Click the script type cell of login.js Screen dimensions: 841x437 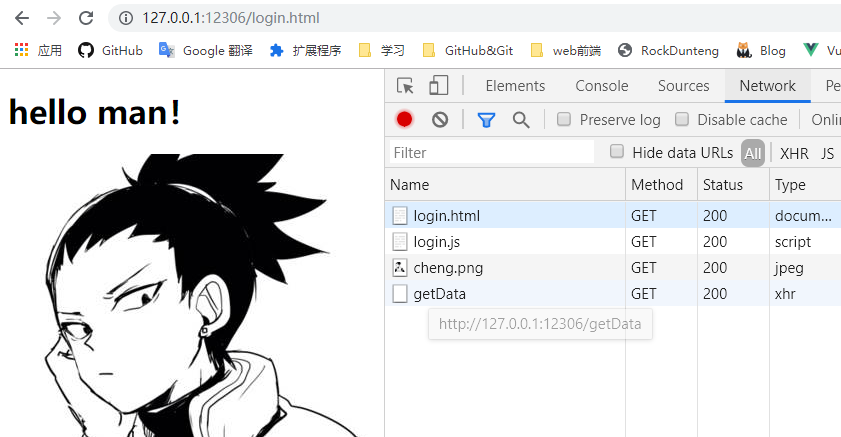[793, 242]
